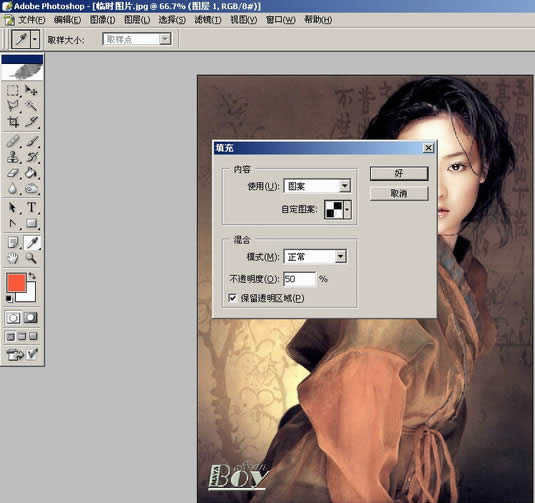This screenshot has height=503, width=535.
Task: Click the 取消 cancel button
Action: coord(399,193)
